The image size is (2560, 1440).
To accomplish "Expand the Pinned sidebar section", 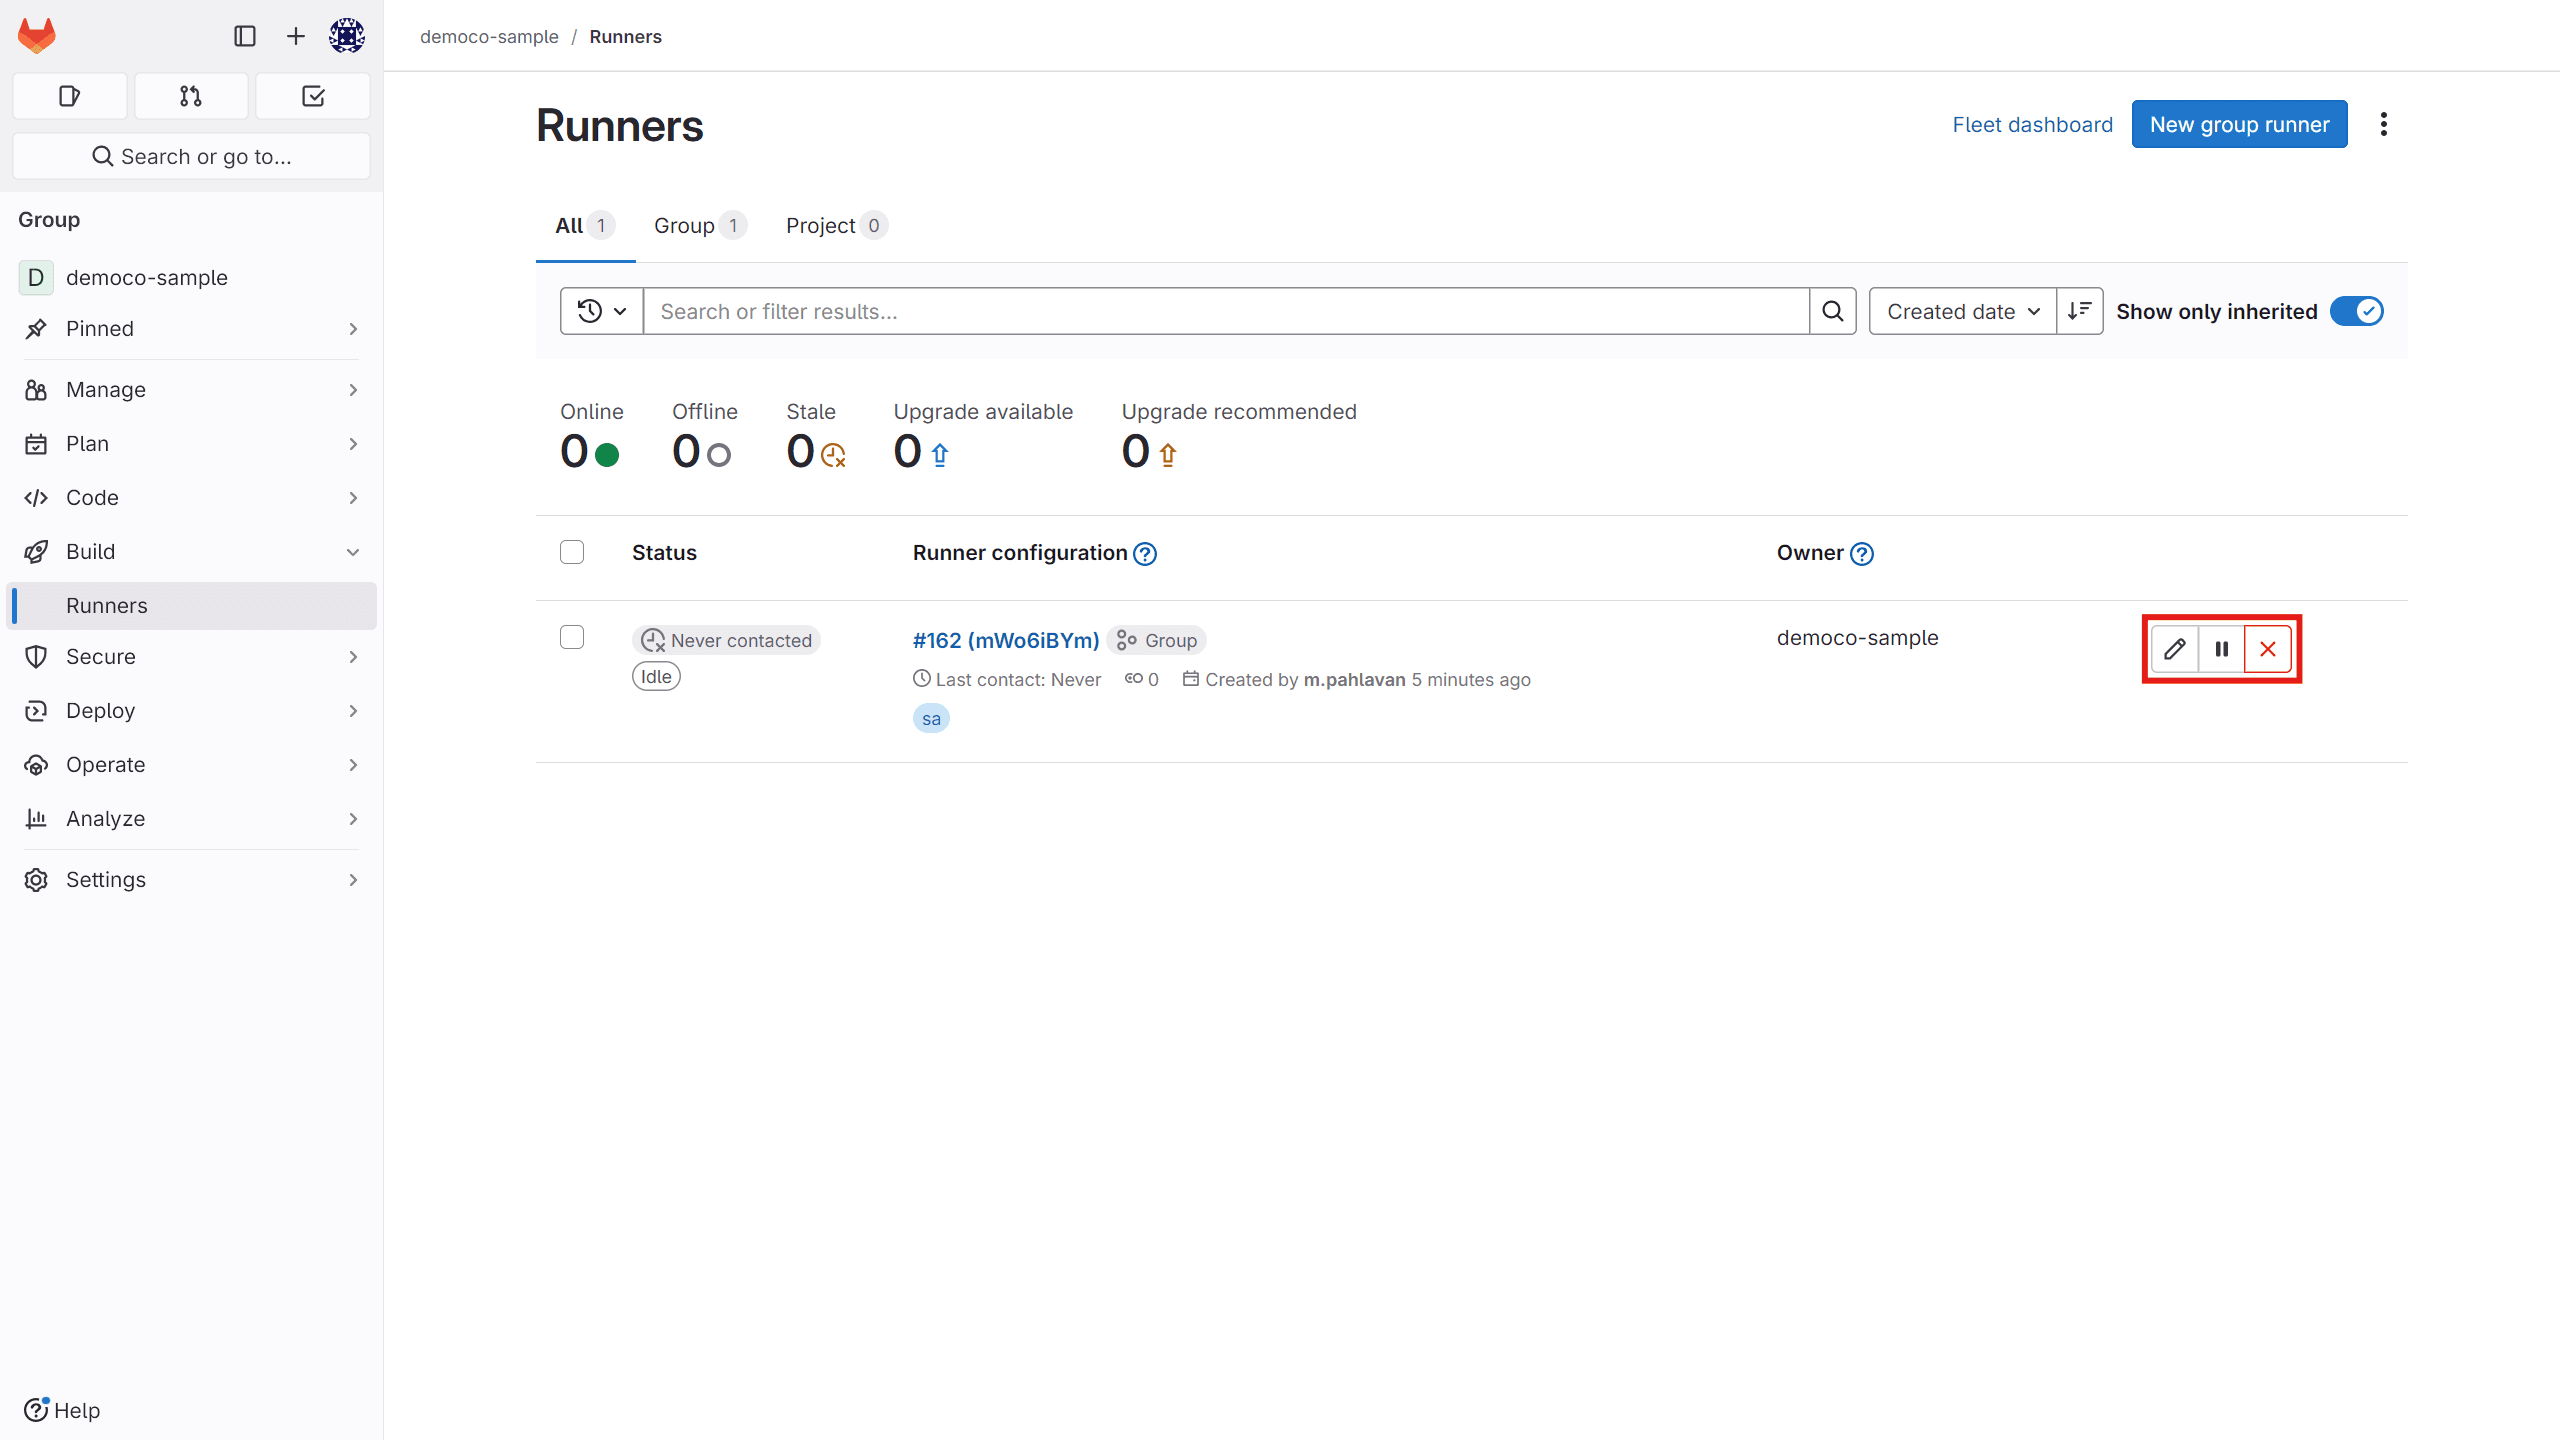I will coord(191,329).
